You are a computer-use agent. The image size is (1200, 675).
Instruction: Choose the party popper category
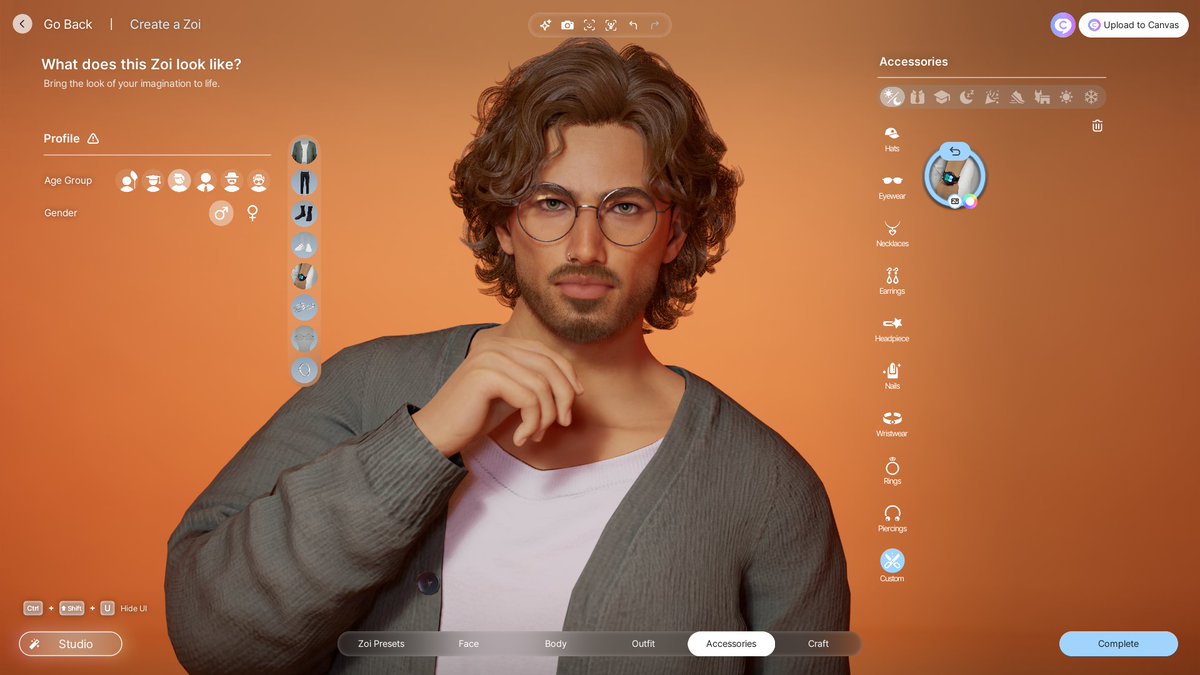pyautogui.click(x=992, y=97)
